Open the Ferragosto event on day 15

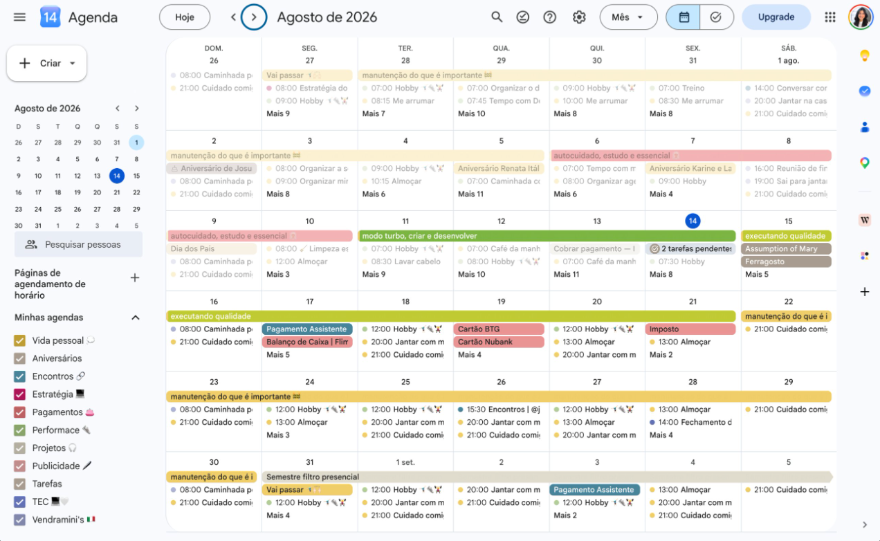click(x=786, y=262)
